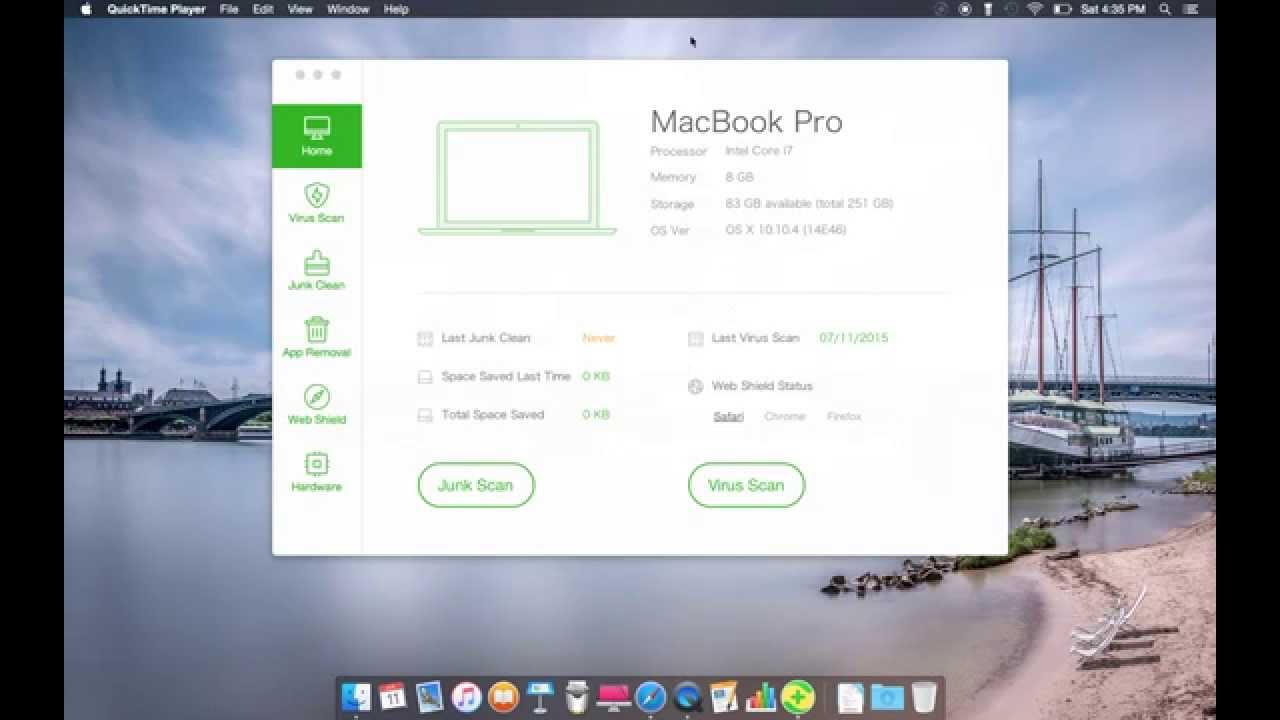Open the Edit menu

point(263,9)
